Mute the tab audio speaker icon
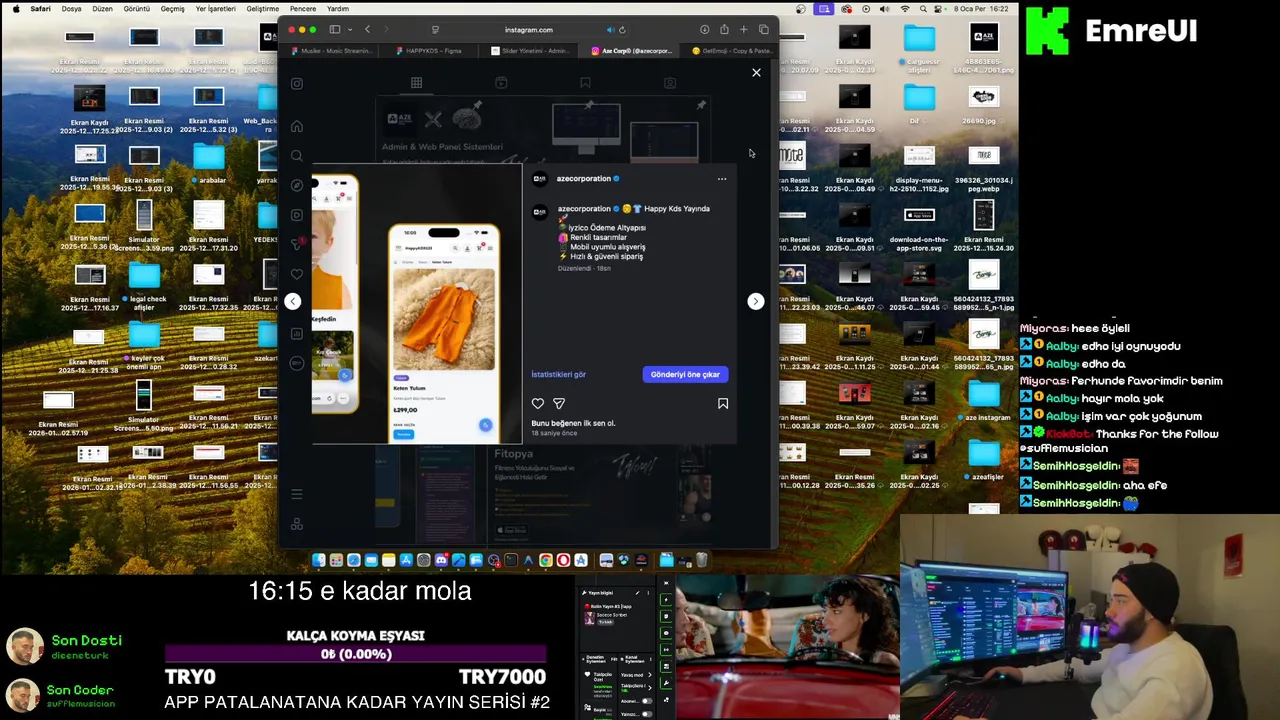 pyautogui.click(x=610, y=30)
